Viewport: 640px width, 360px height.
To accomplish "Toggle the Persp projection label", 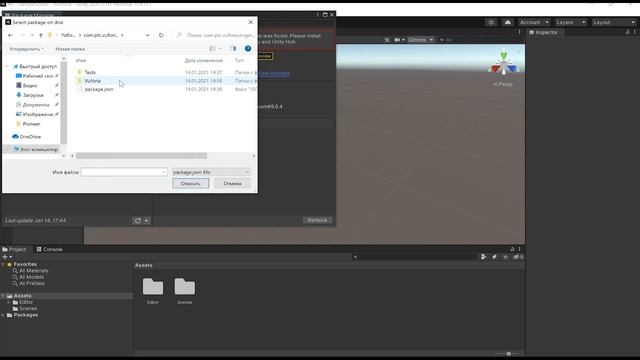I will pyautogui.click(x=503, y=84).
